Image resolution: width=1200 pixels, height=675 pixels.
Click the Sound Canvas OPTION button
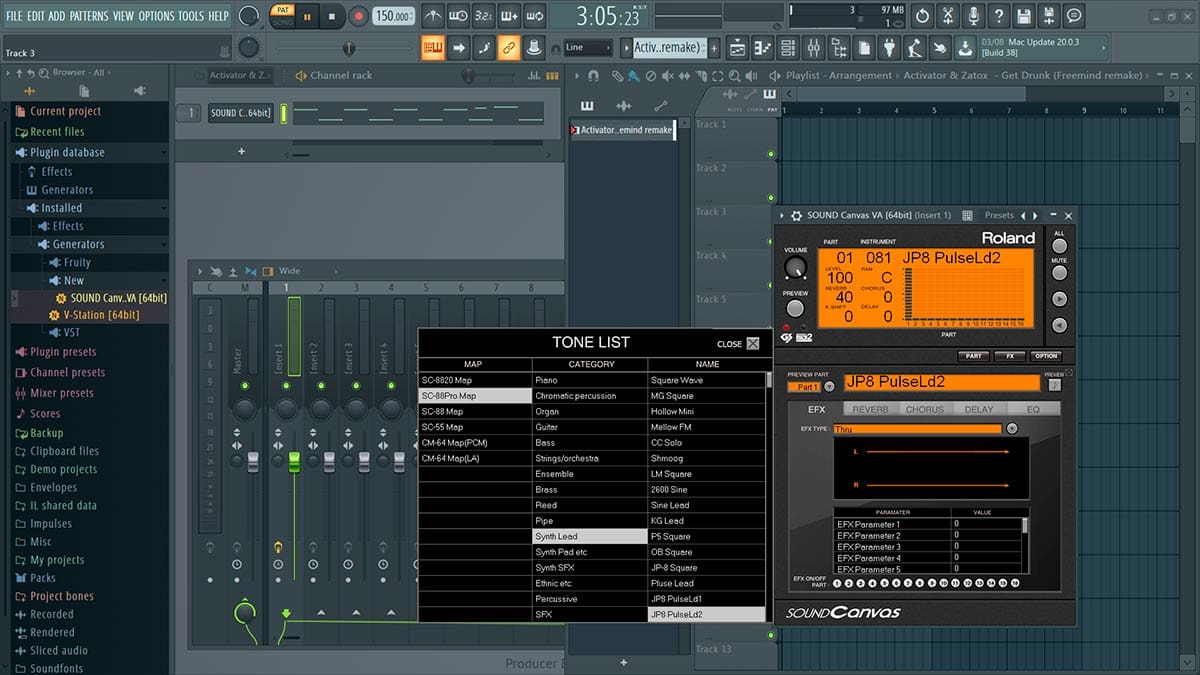(1046, 356)
